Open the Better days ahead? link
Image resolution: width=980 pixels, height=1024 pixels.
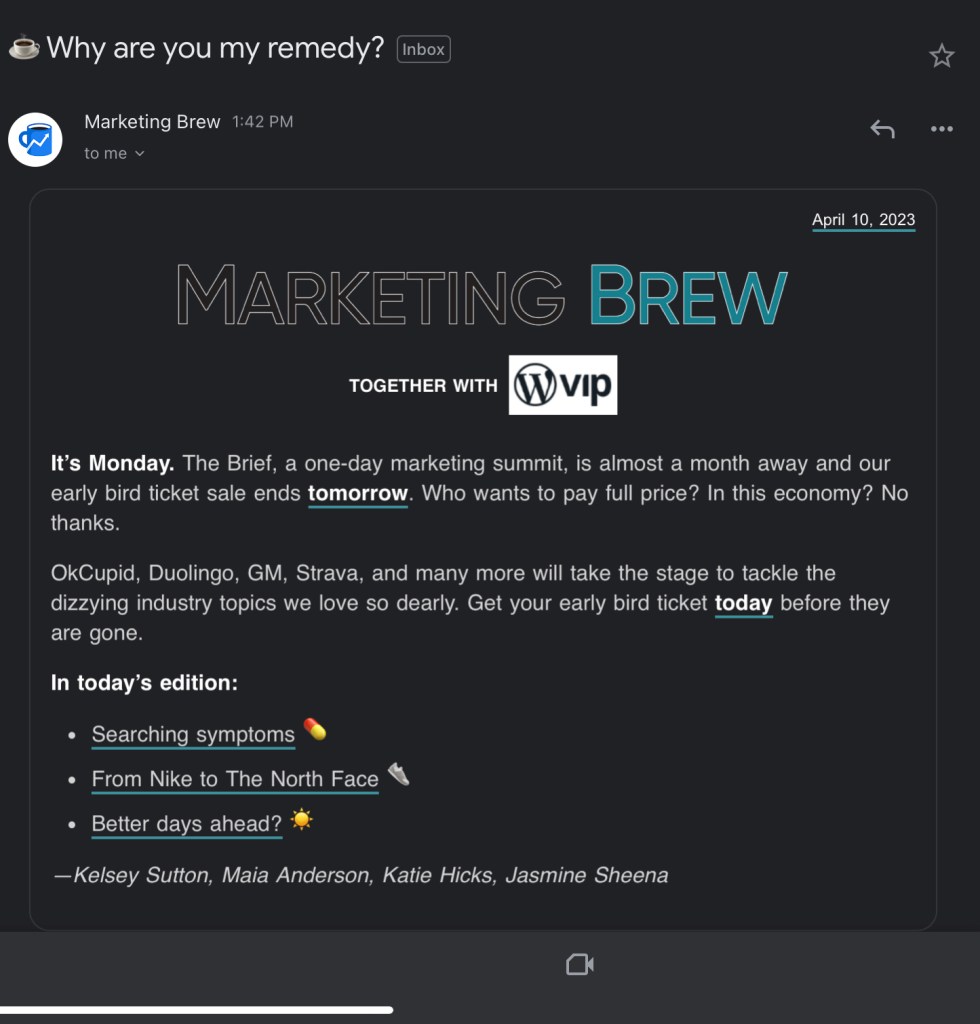coord(187,824)
